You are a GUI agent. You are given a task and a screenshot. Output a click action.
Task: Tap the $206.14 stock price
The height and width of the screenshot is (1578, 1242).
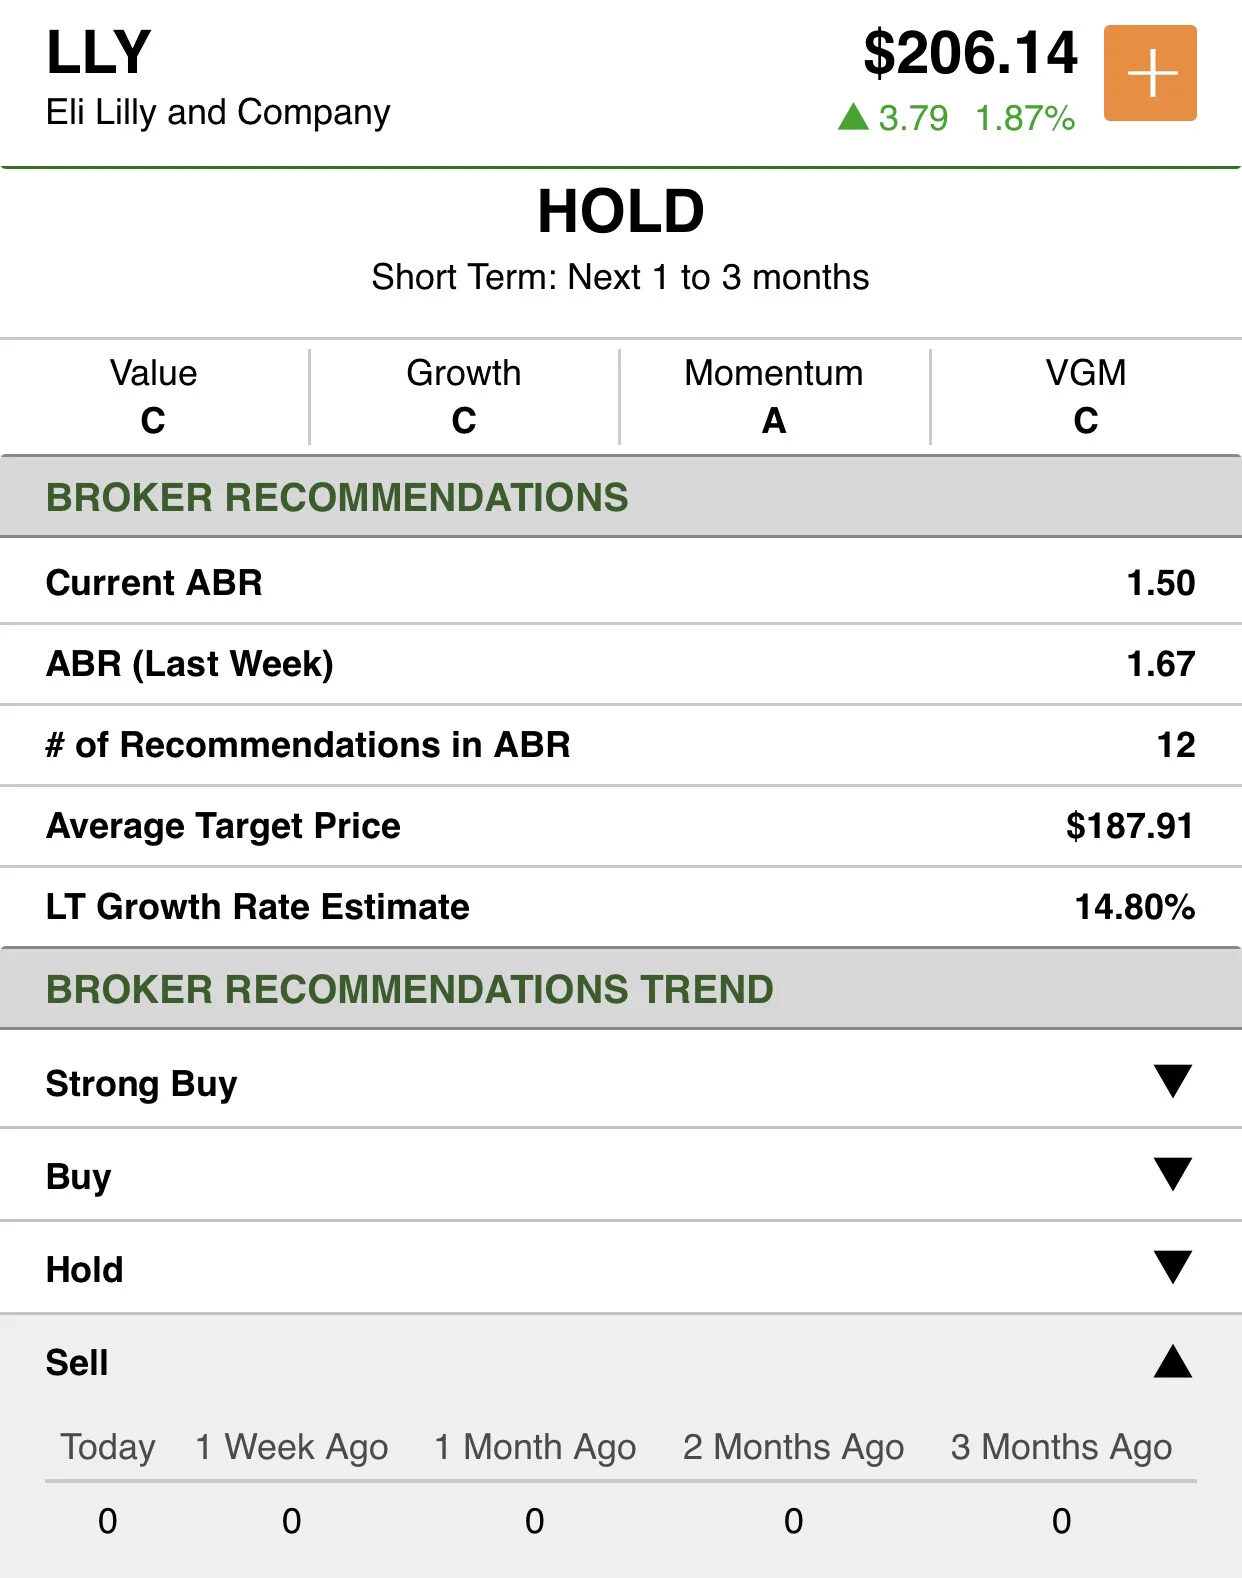tap(971, 53)
